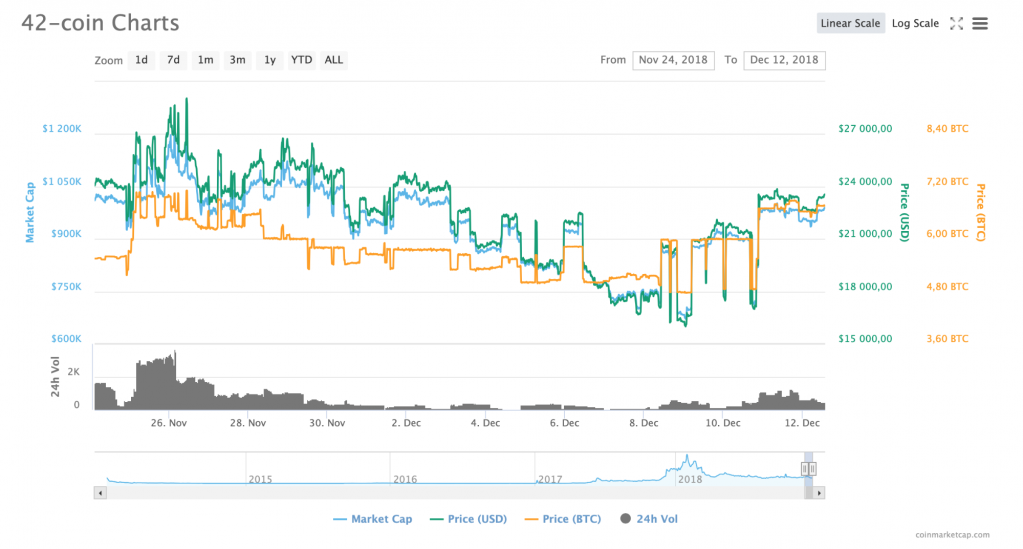
Task: Open the chart hamburger menu
Action: point(980,23)
